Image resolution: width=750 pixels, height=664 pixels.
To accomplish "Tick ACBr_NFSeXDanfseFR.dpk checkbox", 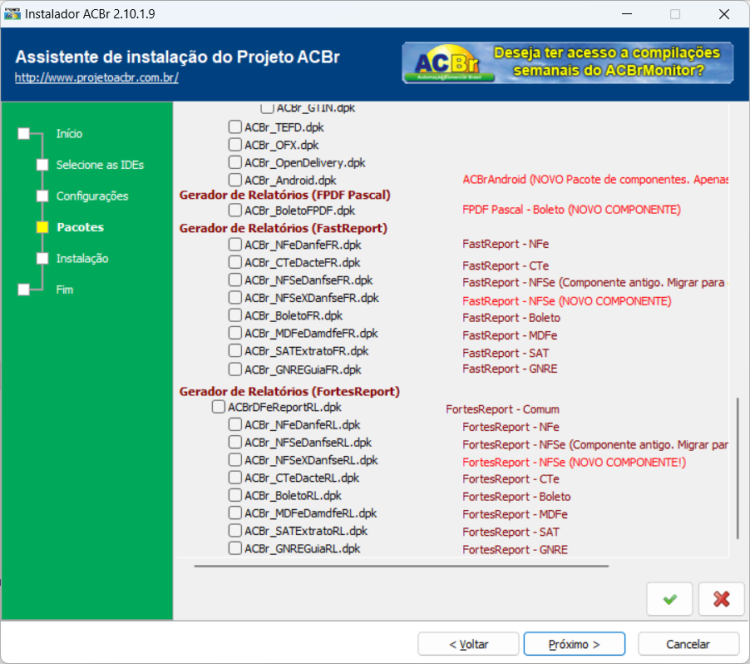I will pos(235,298).
